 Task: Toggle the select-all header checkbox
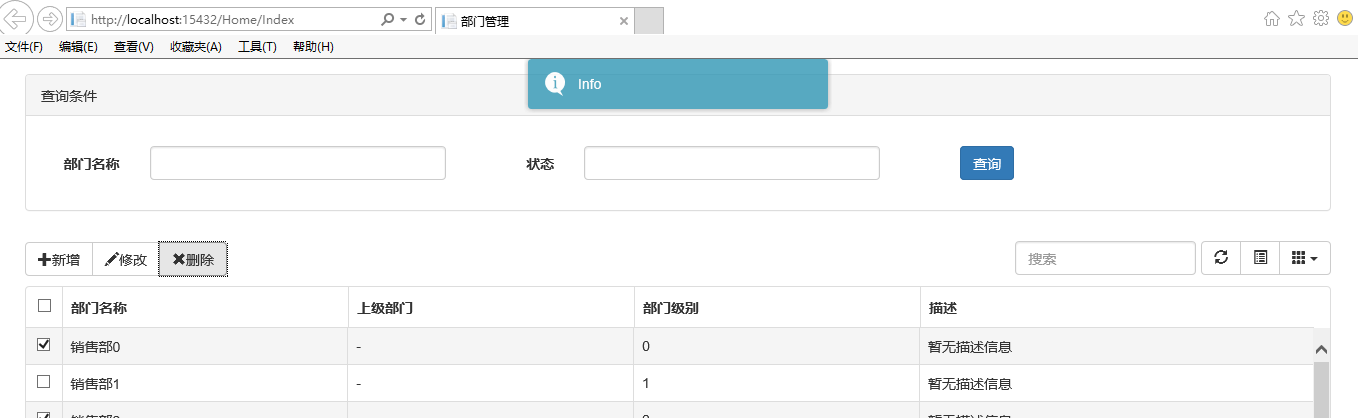[x=44, y=306]
